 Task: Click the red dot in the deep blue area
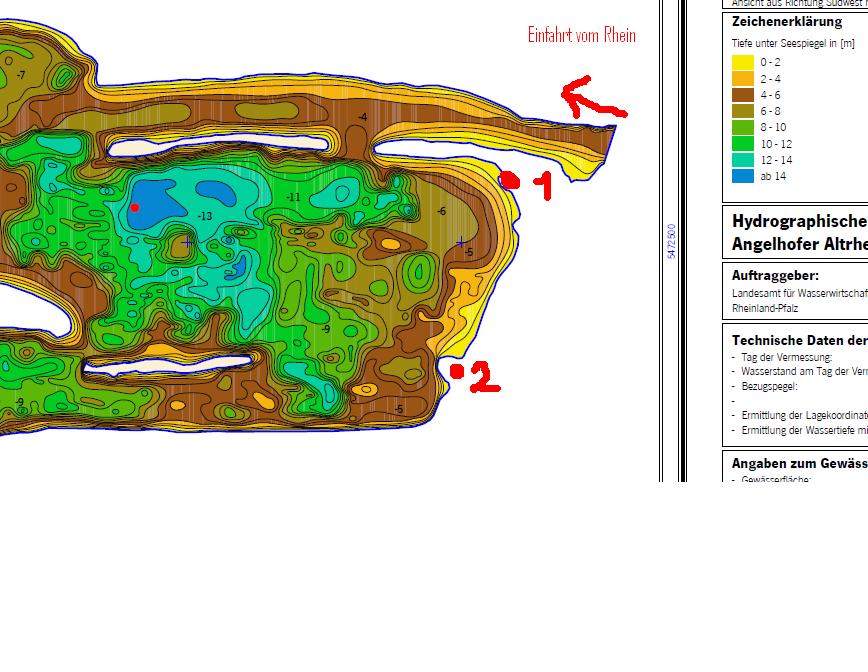(x=135, y=208)
